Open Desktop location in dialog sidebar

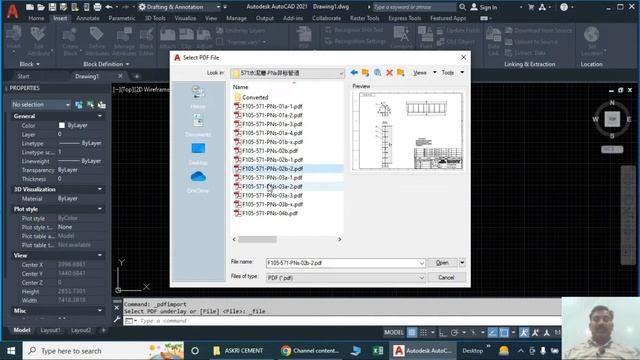tap(198, 153)
